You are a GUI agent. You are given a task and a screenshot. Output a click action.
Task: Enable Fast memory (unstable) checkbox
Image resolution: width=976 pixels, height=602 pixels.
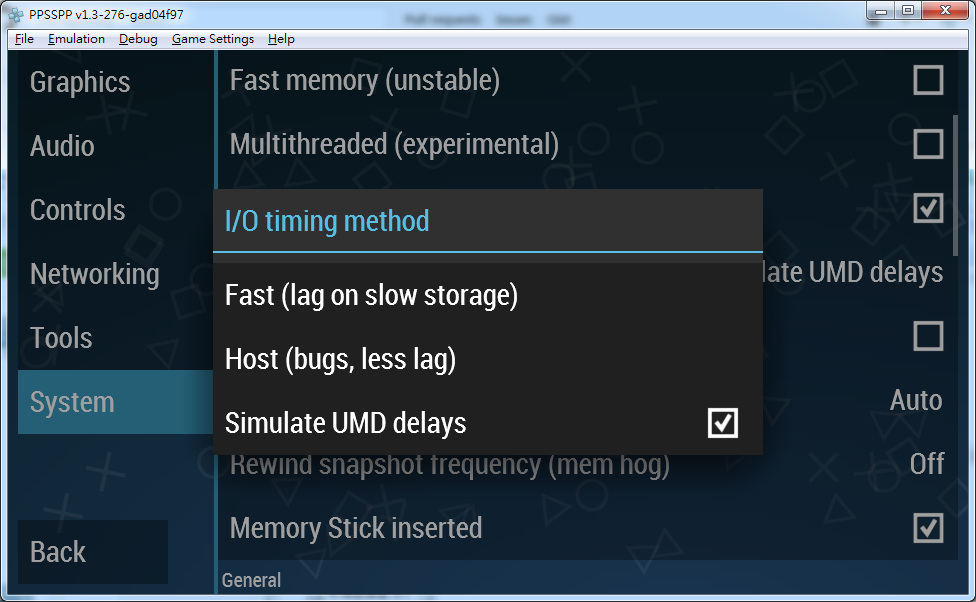(x=928, y=80)
